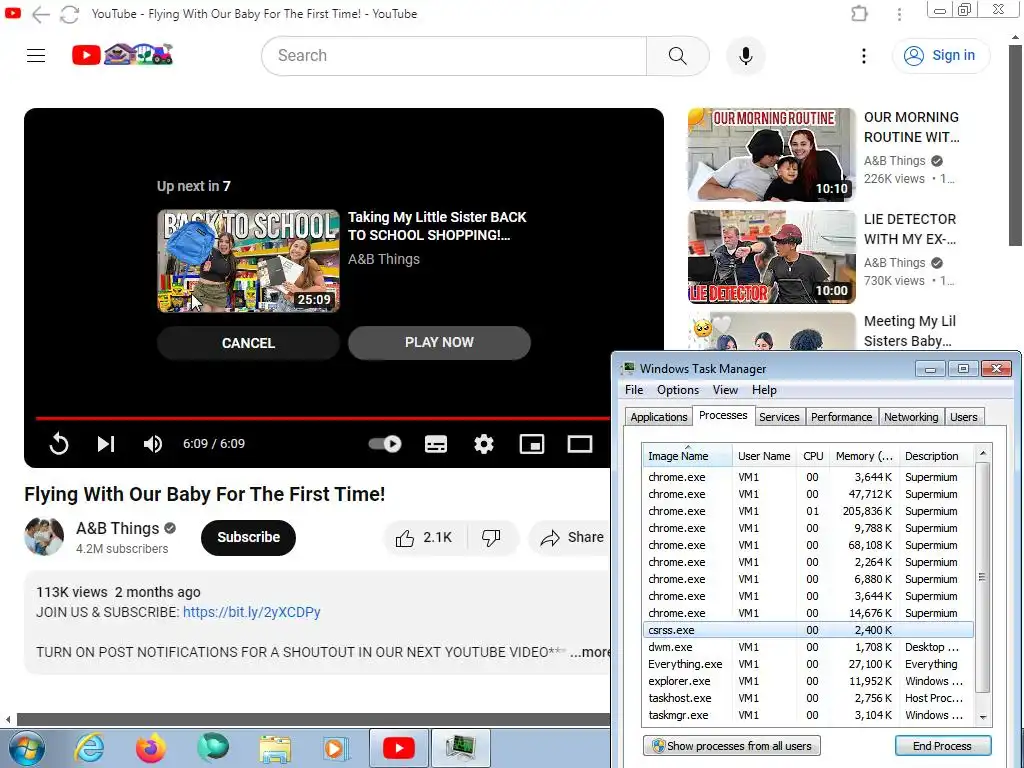Switch to Applications tab
Viewport: 1024px width, 768px height.
coord(658,417)
